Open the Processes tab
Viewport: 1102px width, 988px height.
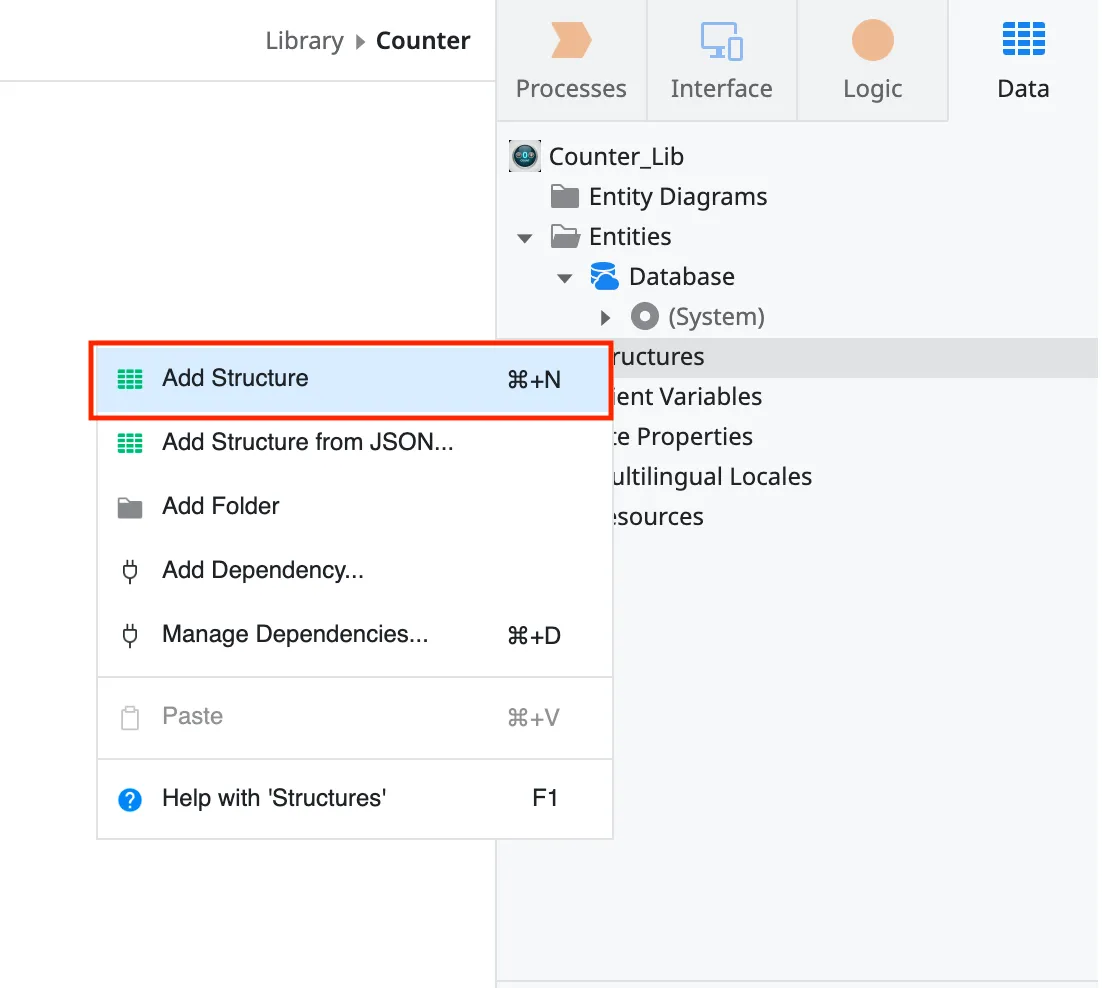571,62
